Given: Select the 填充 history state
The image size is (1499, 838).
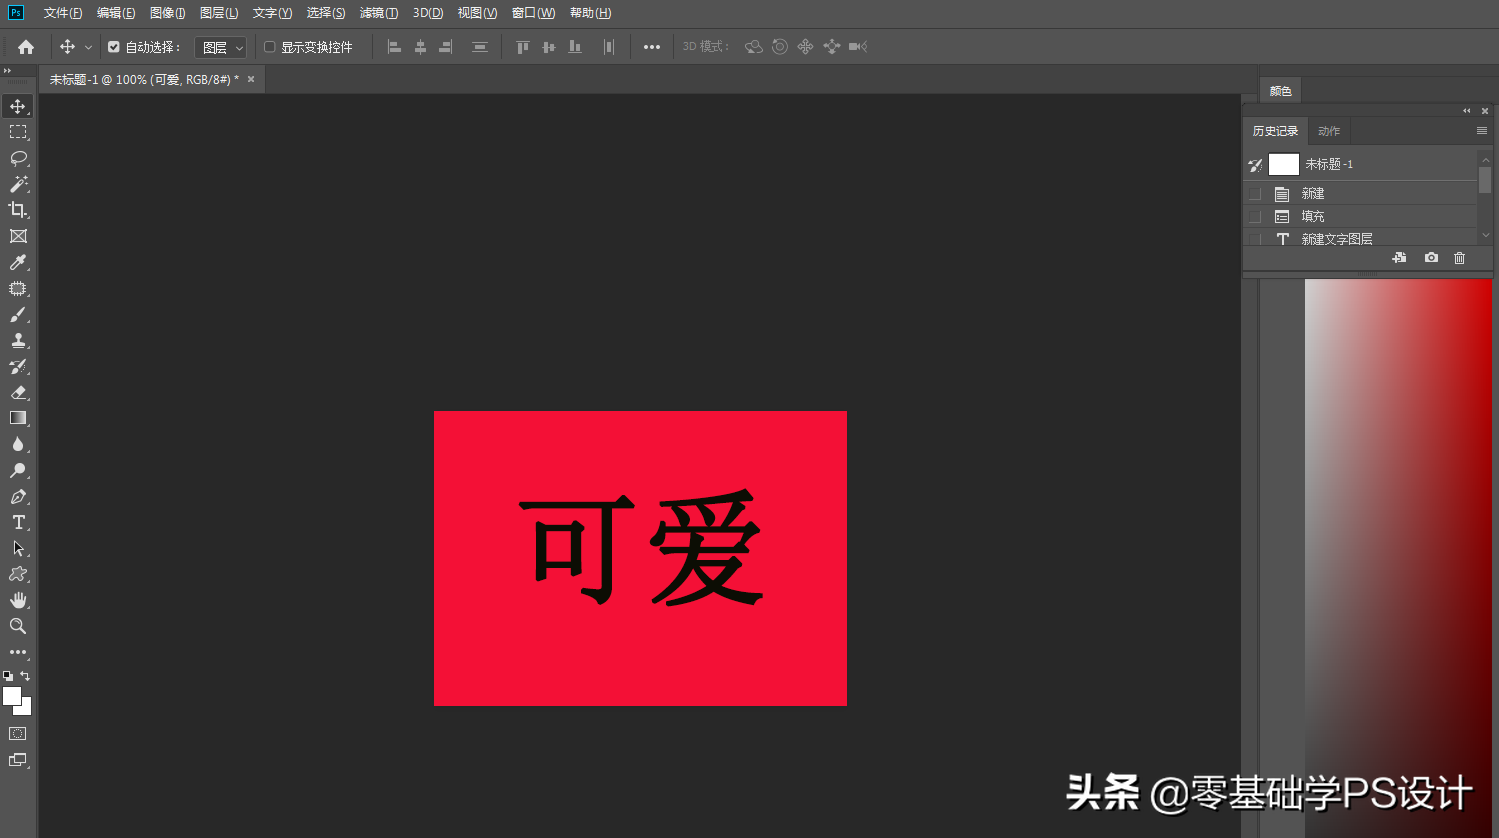Looking at the screenshot, I should [1360, 217].
